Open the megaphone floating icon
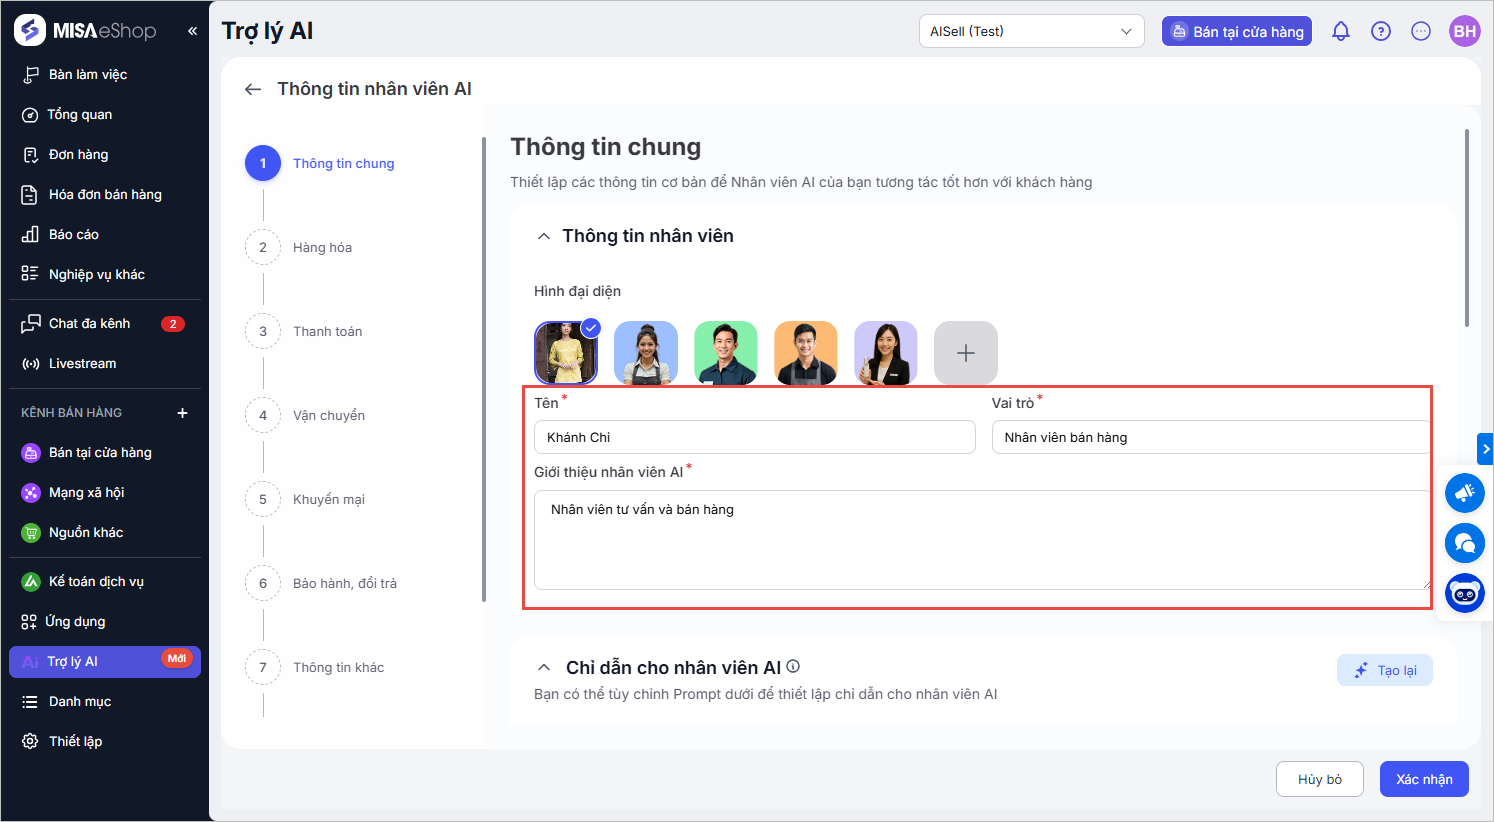The width and height of the screenshot is (1494, 822). pyautogui.click(x=1464, y=493)
